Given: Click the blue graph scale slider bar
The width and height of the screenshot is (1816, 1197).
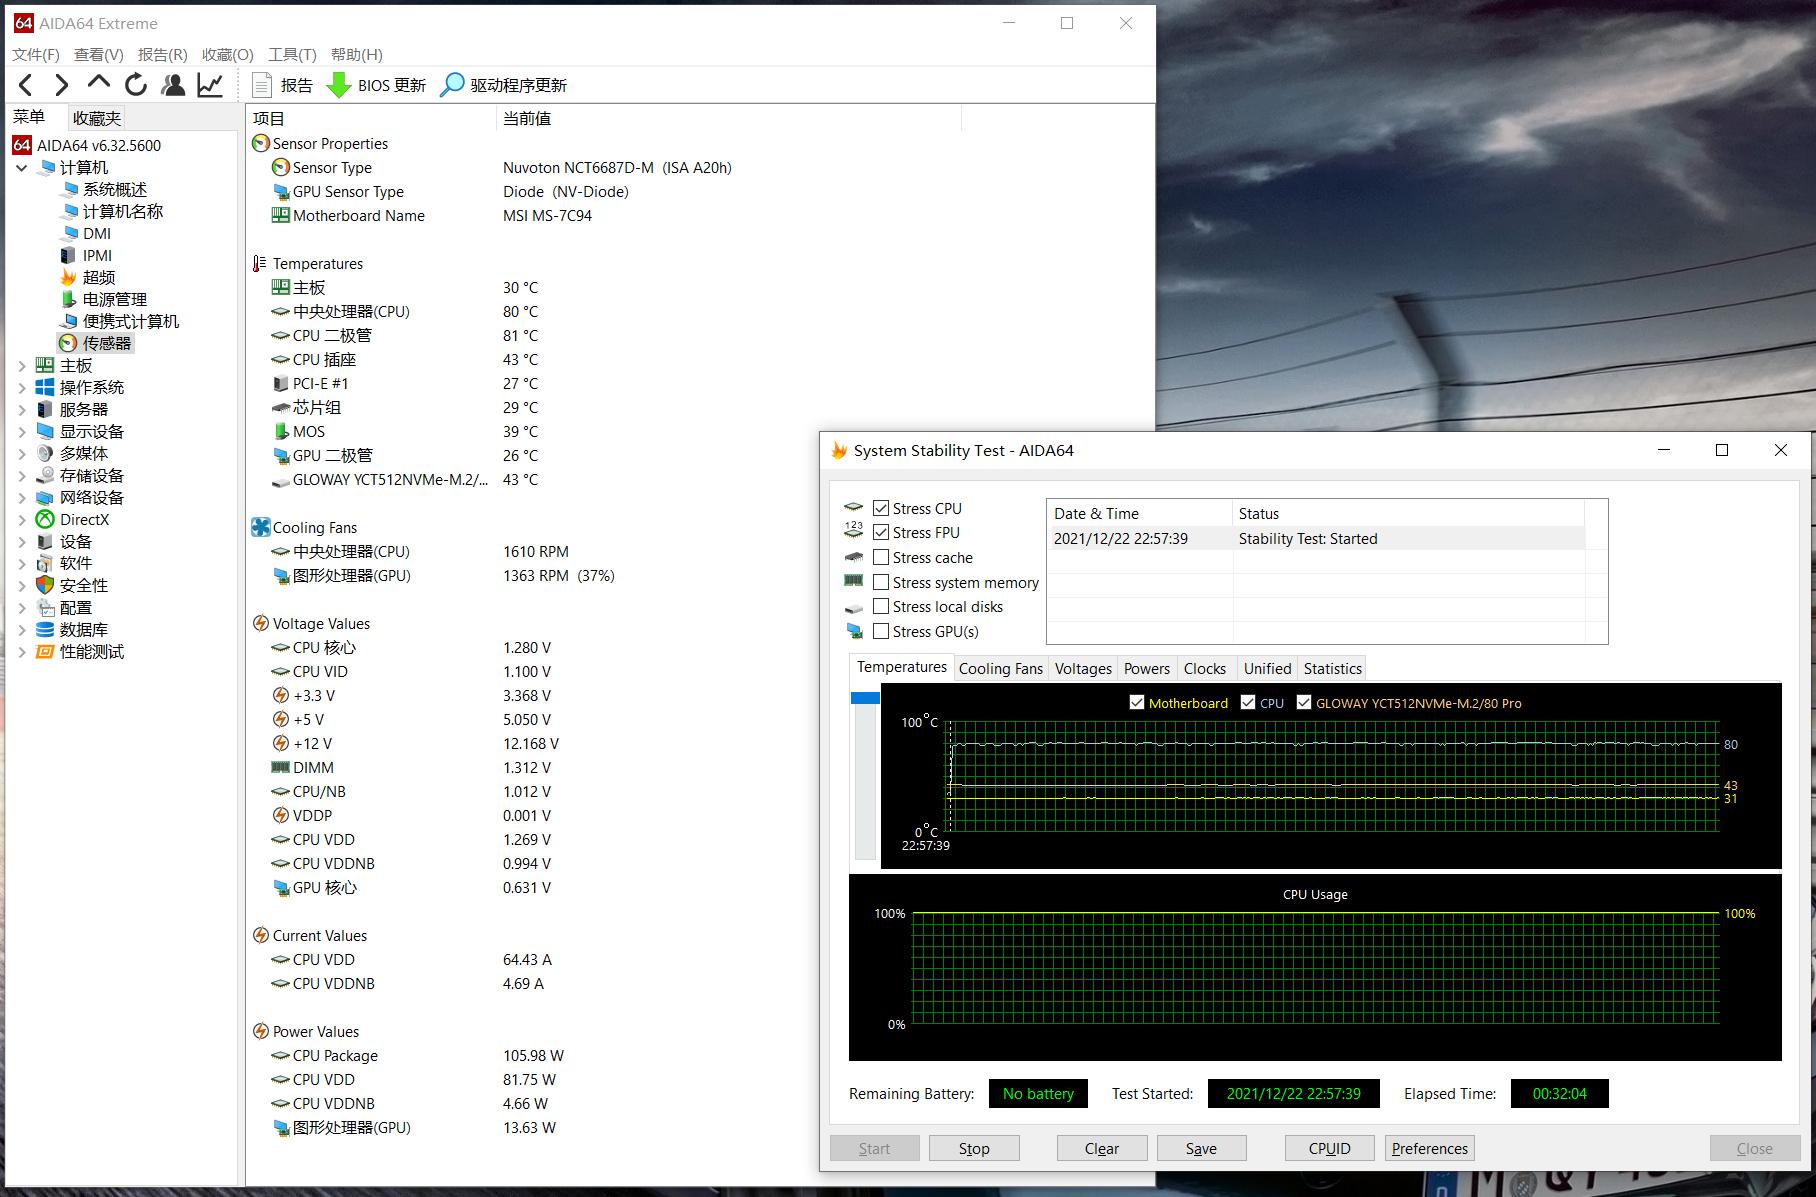Looking at the screenshot, I should coord(865,698).
